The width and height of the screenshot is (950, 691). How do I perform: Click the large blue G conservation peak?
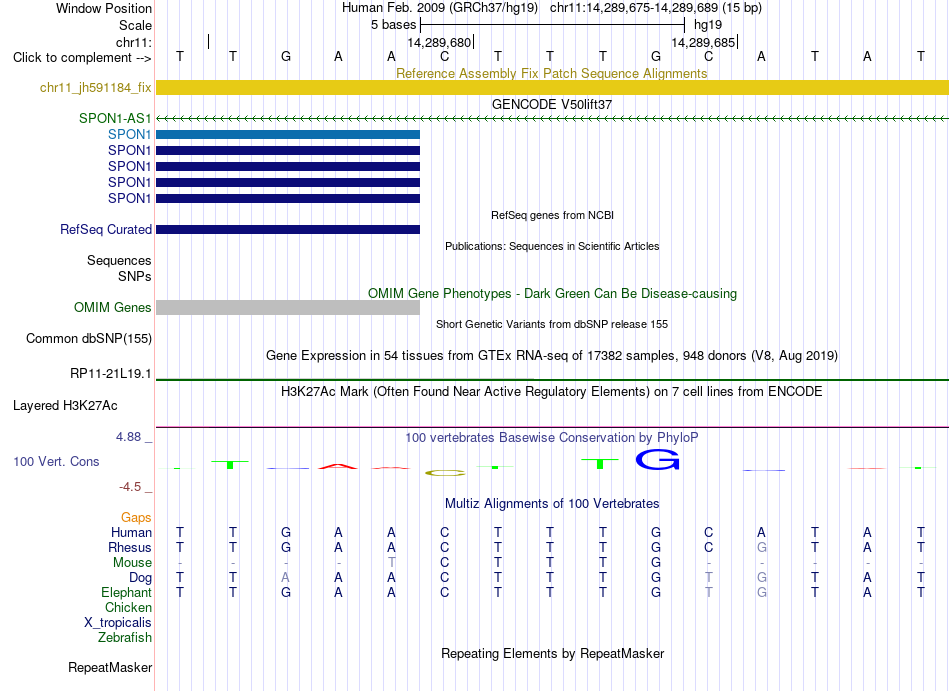point(657,460)
